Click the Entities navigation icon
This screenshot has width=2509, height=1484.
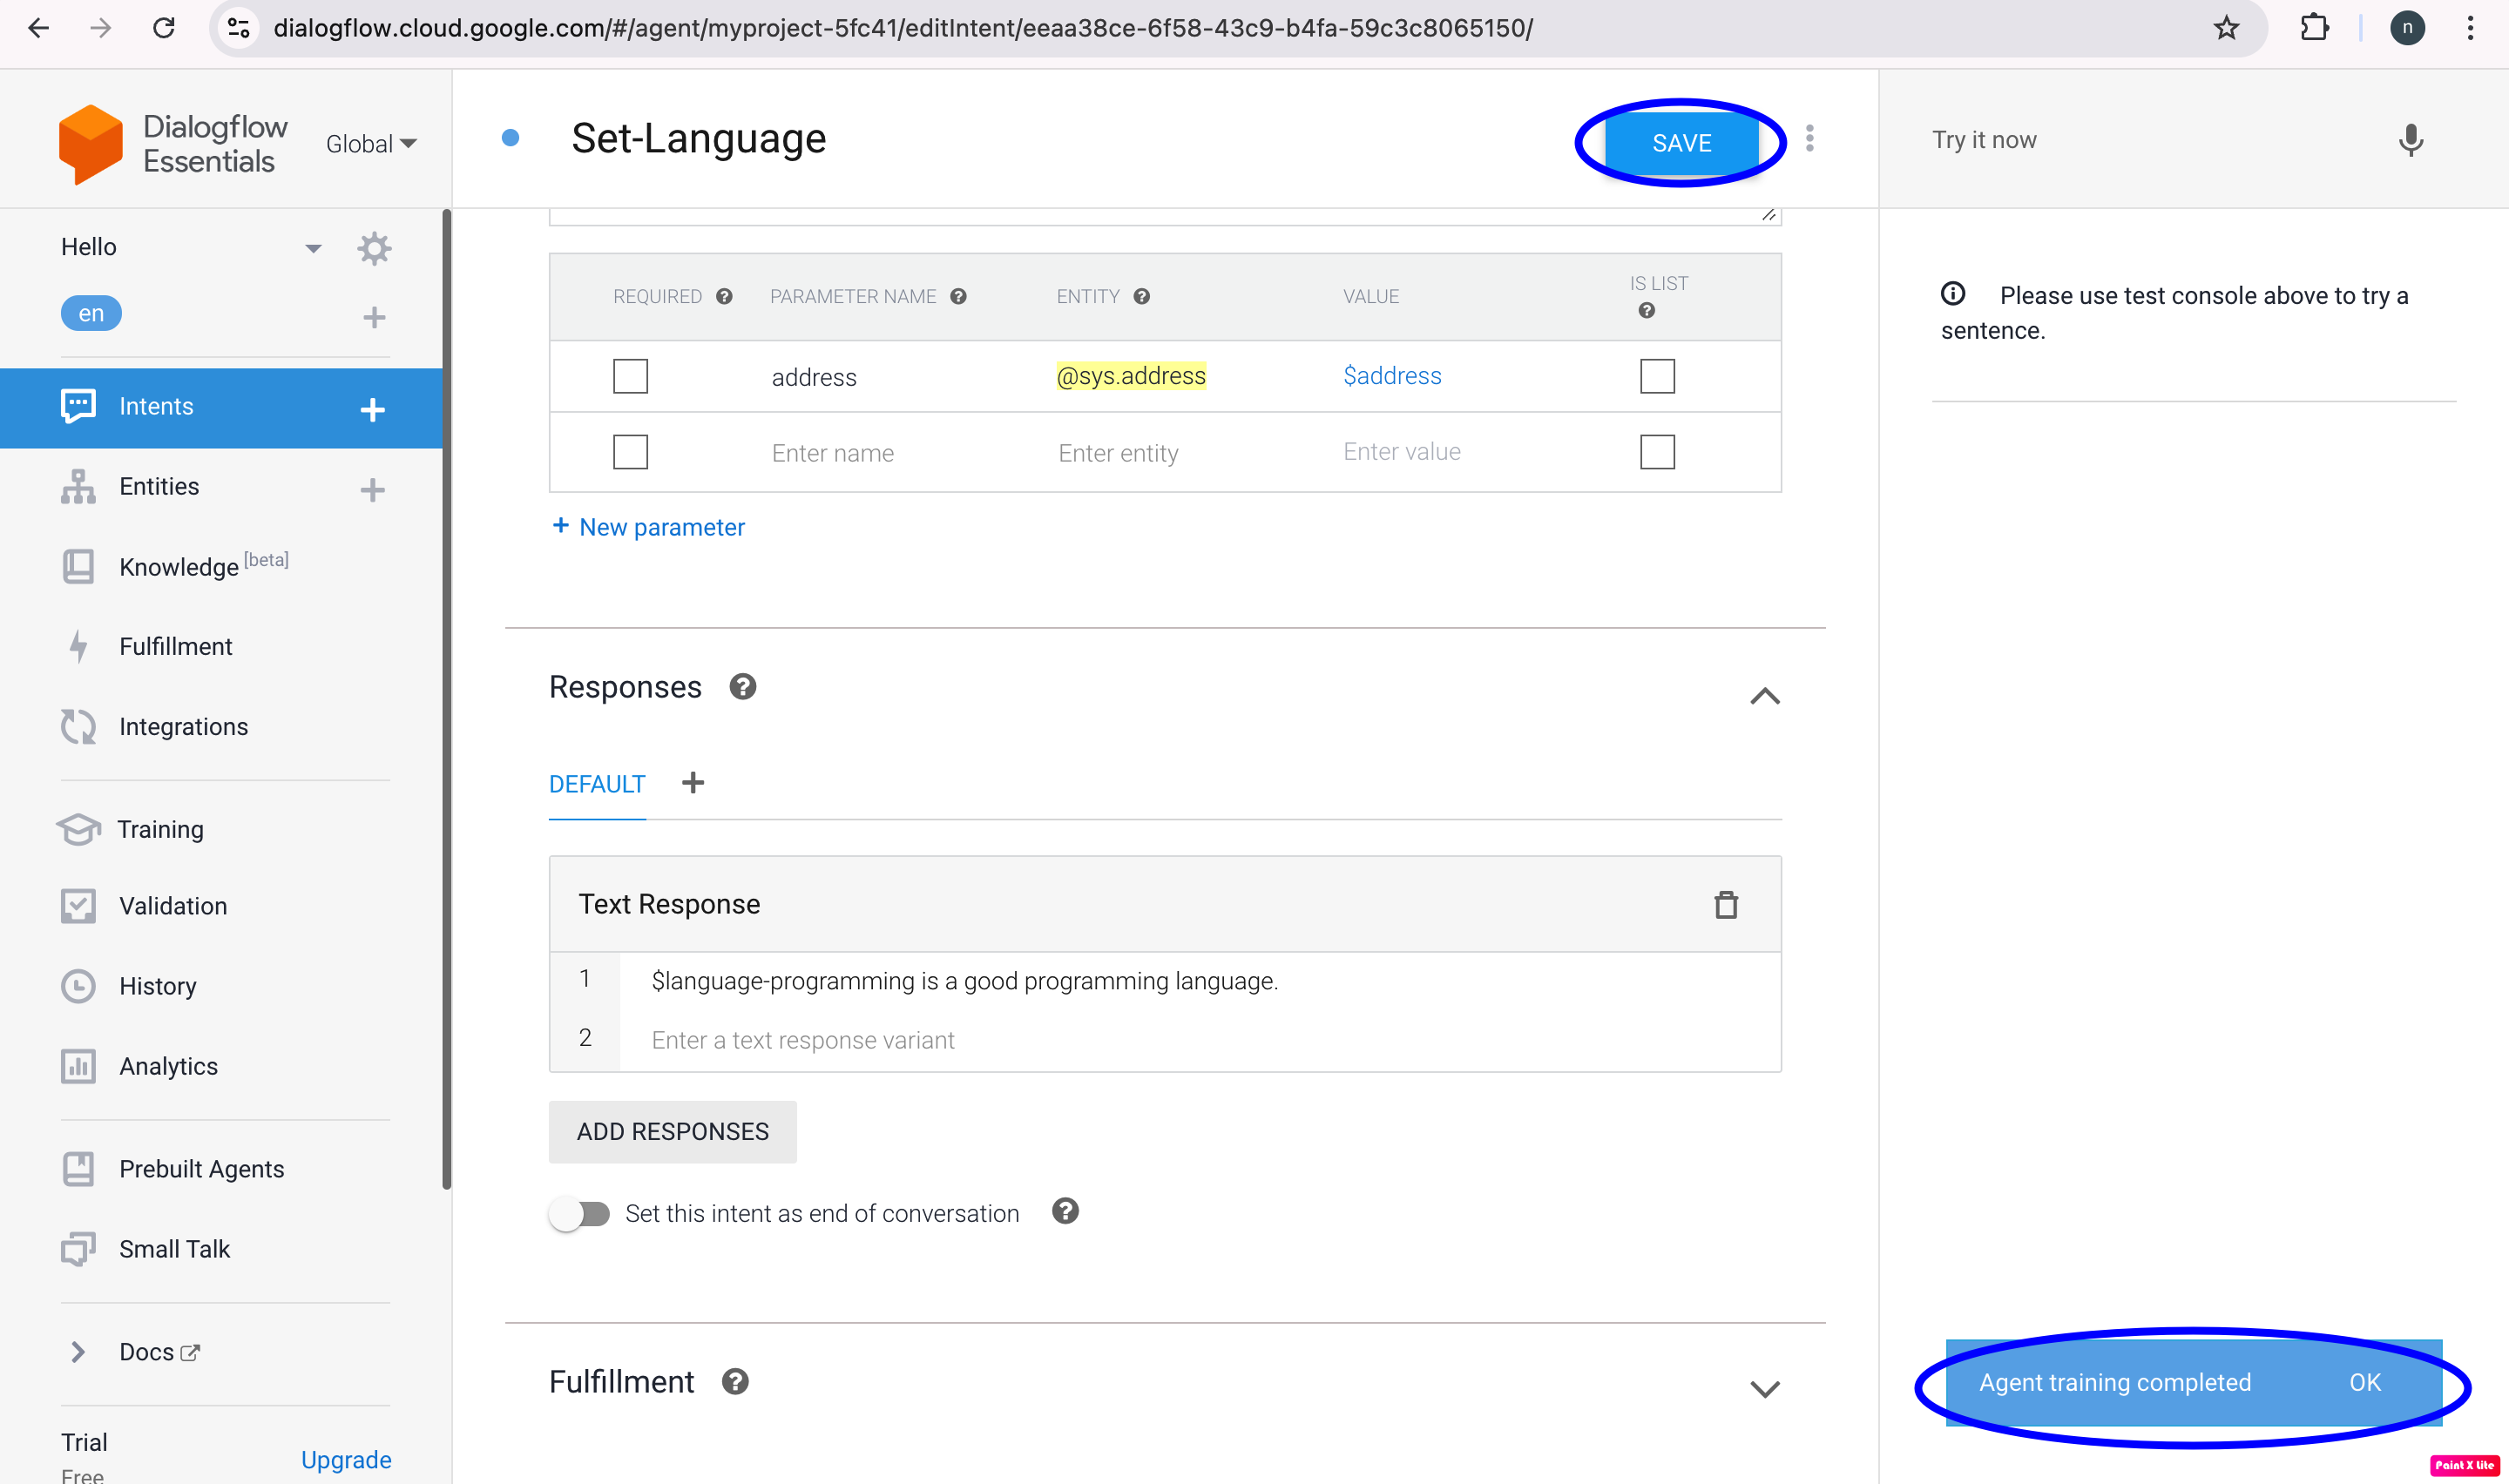78,488
